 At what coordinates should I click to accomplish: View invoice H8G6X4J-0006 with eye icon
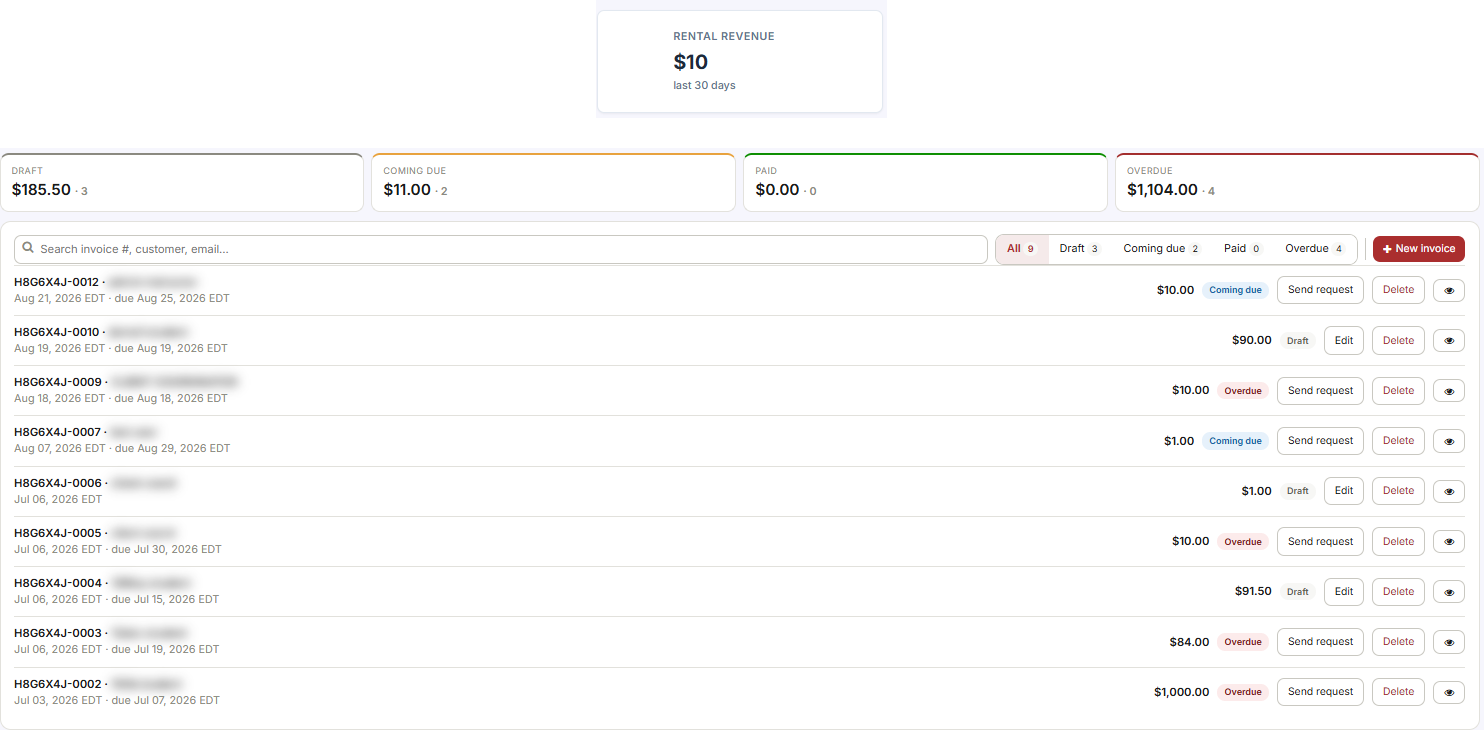pyautogui.click(x=1449, y=491)
